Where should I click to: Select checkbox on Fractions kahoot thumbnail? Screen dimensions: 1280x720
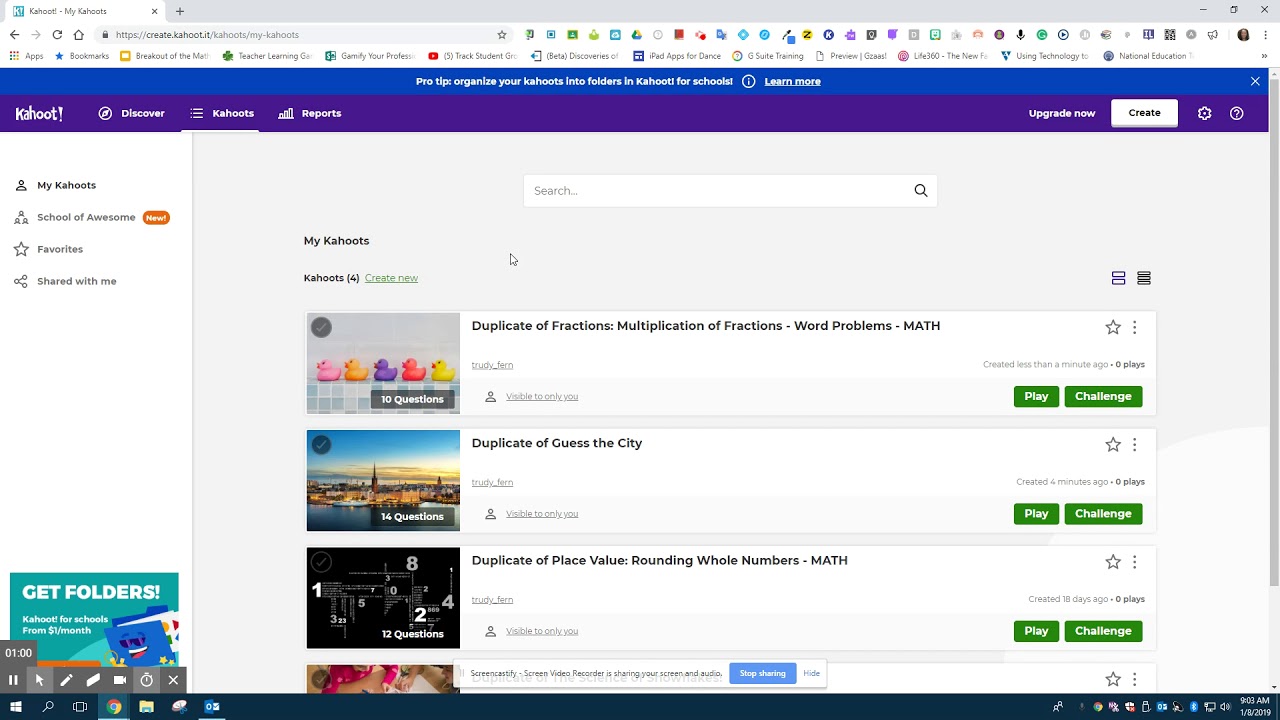tap(321, 327)
